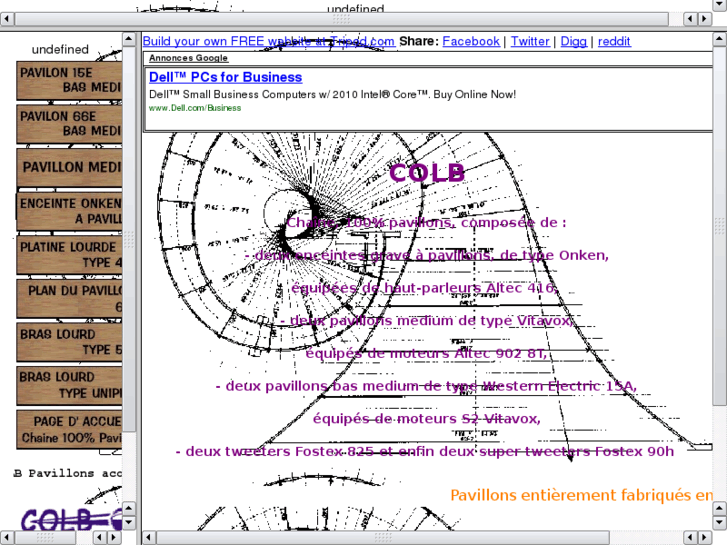
Task: Click the Dell Small Business Computers ad description
Action: point(332,95)
